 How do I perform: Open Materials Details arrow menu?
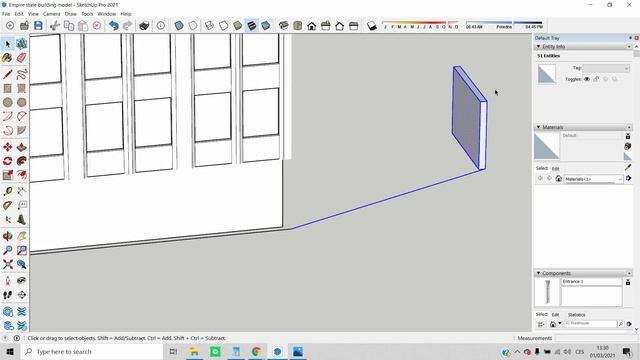point(629,178)
